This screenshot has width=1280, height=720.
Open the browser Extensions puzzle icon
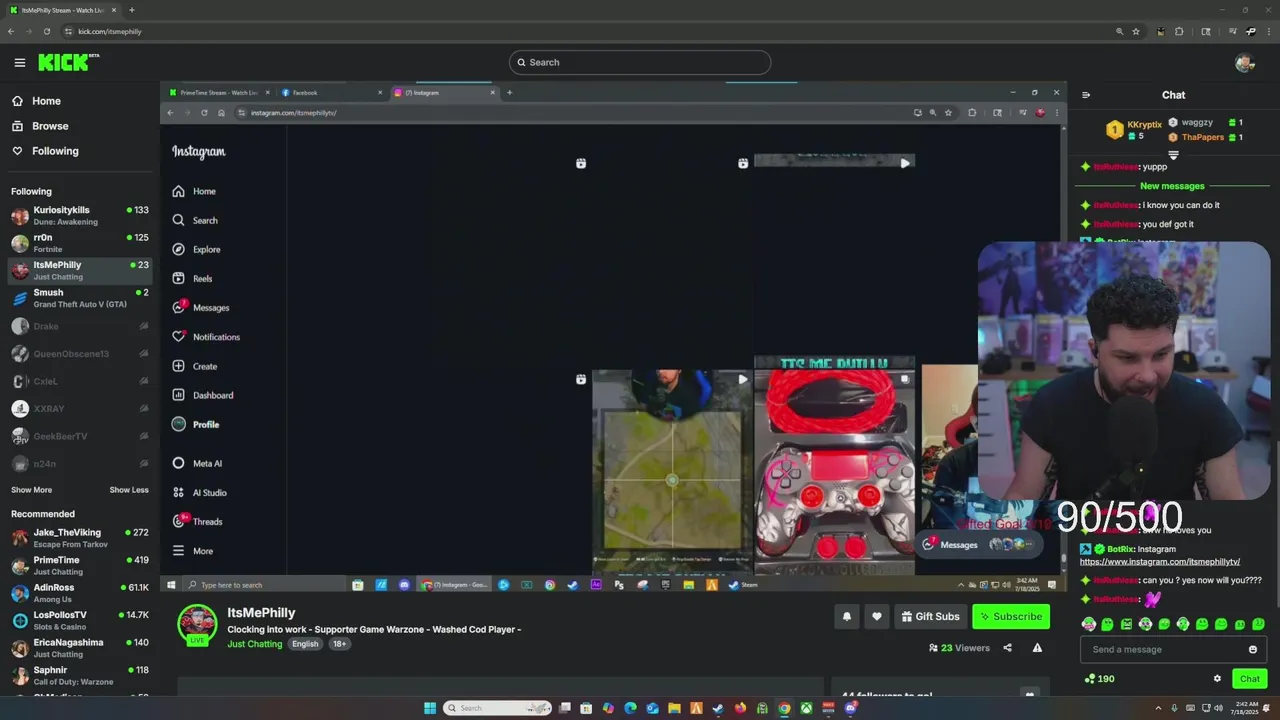(1179, 31)
